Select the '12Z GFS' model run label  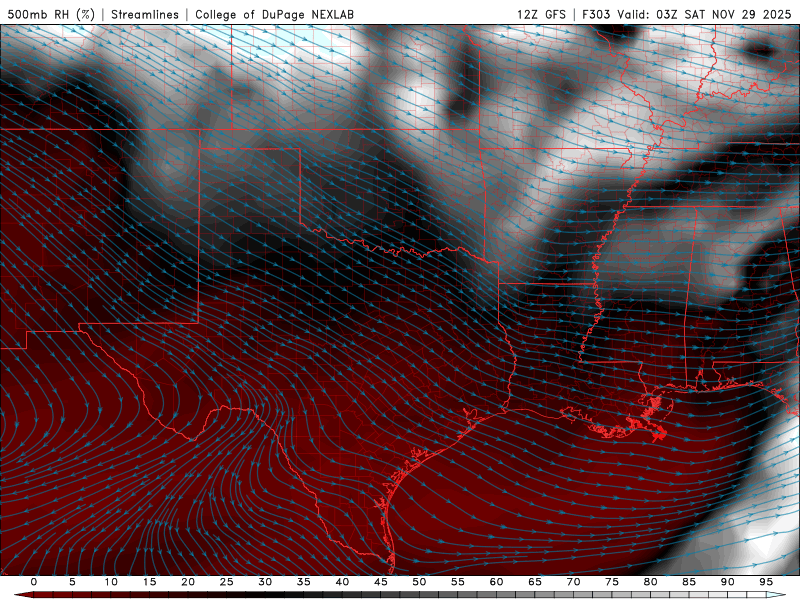tap(541, 14)
